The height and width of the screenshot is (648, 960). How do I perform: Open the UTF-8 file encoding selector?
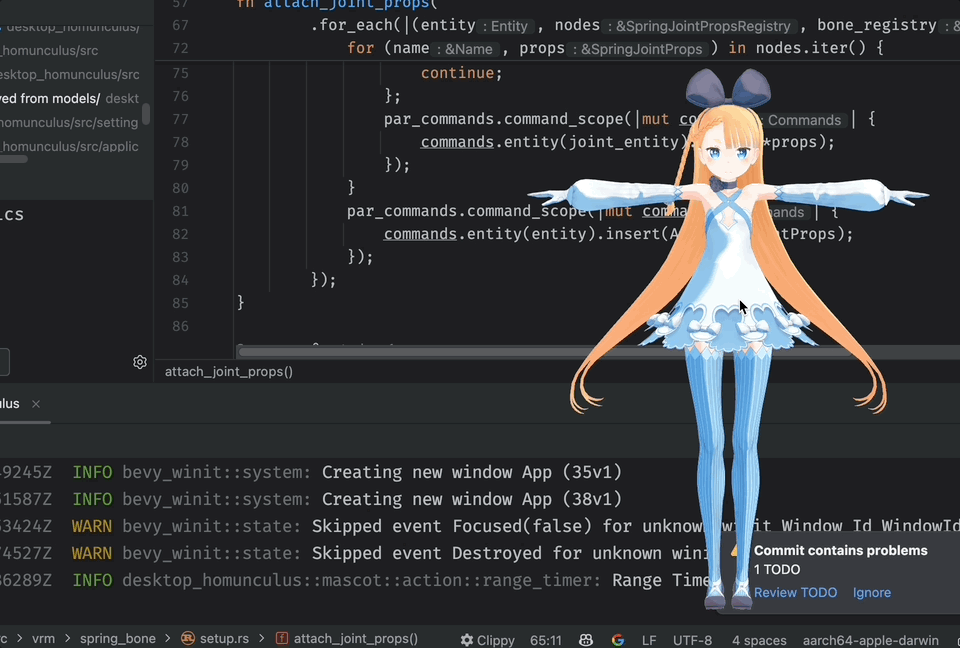point(692,640)
